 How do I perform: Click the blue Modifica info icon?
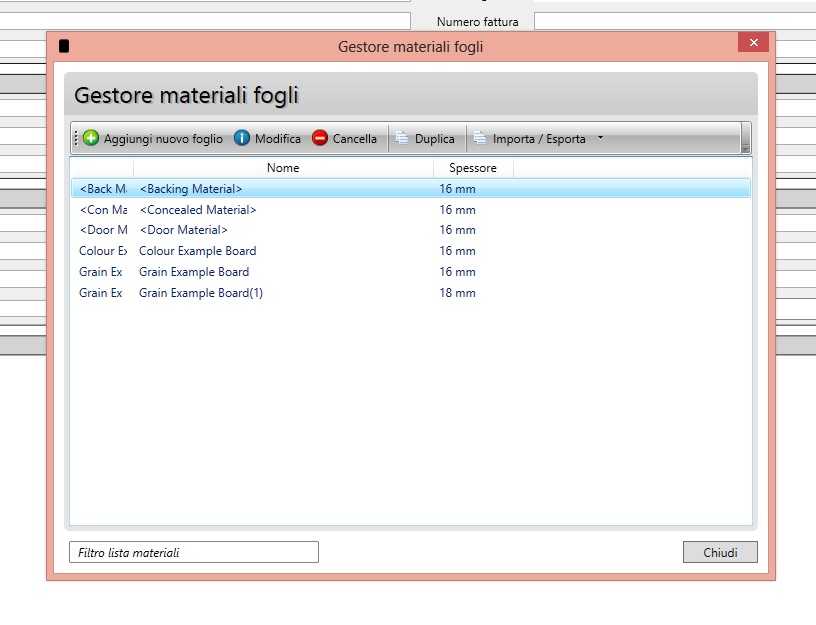(x=242, y=139)
